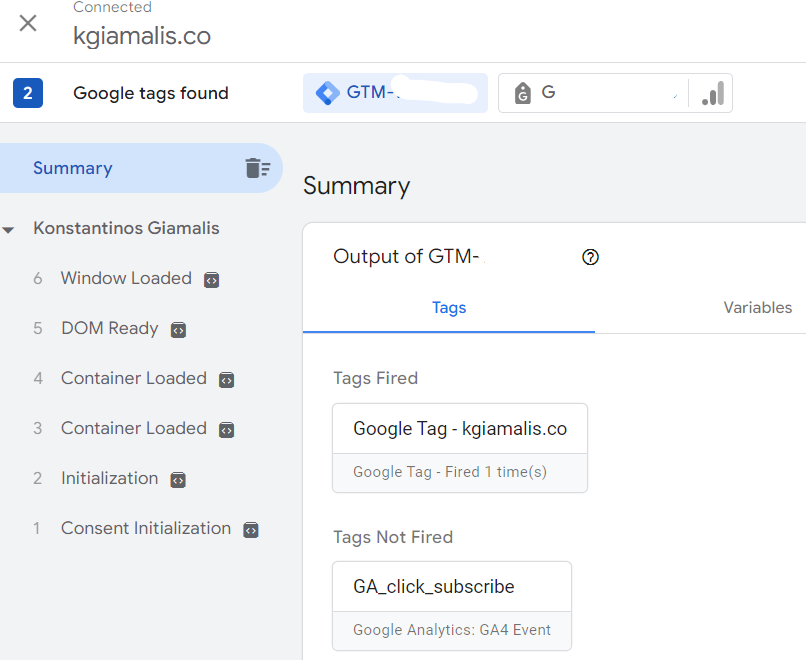This screenshot has height=660, width=806.
Task: Click the Google Analytics: GA4 Event label
Action: [452, 630]
